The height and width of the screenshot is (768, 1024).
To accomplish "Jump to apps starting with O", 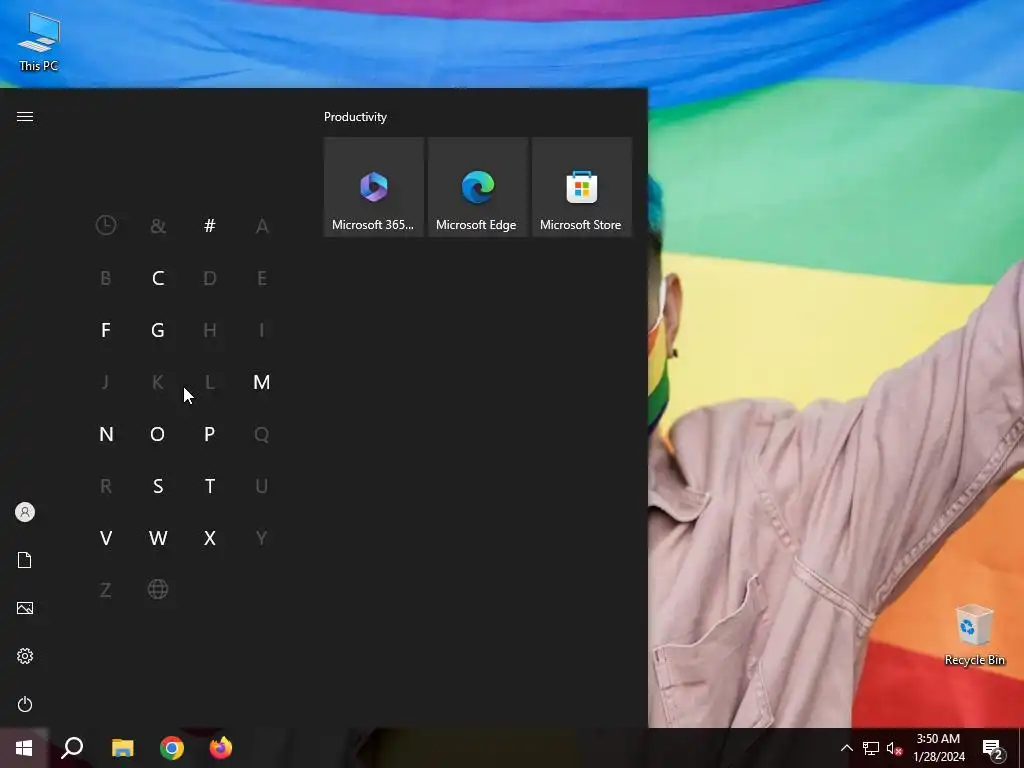I will click(157, 434).
